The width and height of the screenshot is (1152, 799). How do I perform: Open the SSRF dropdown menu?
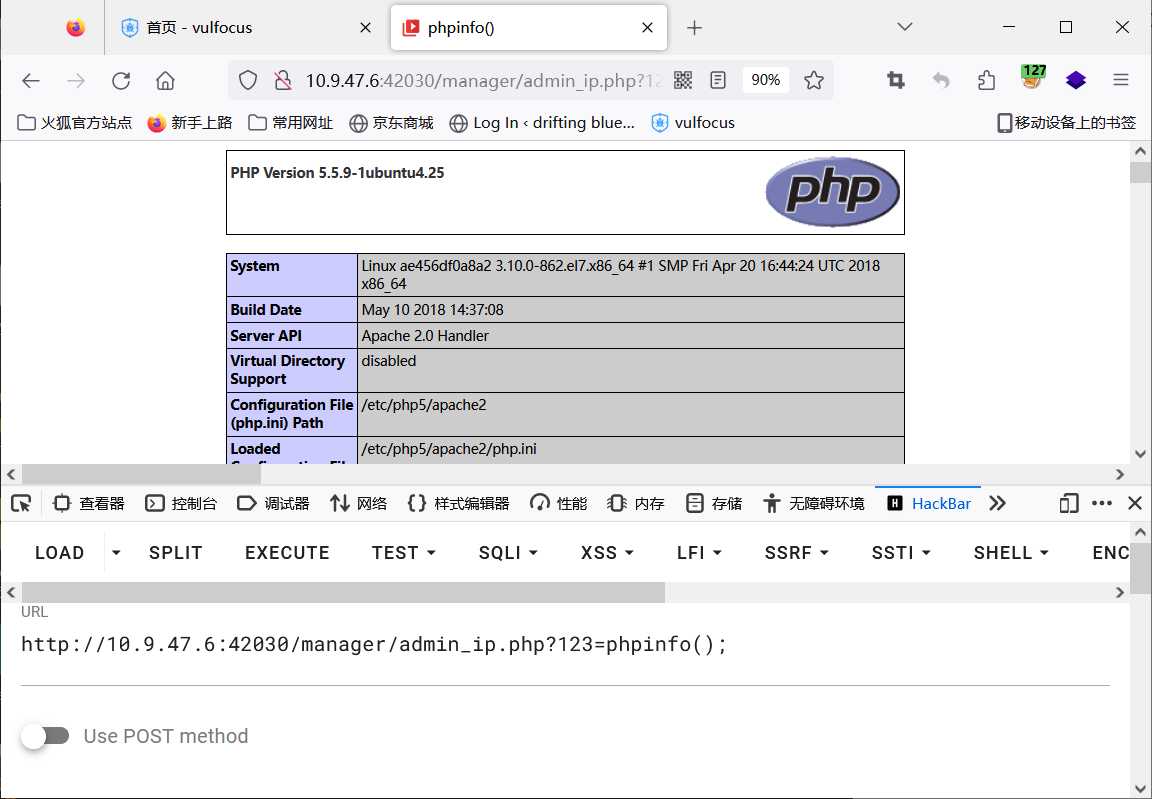(x=797, y=553)
